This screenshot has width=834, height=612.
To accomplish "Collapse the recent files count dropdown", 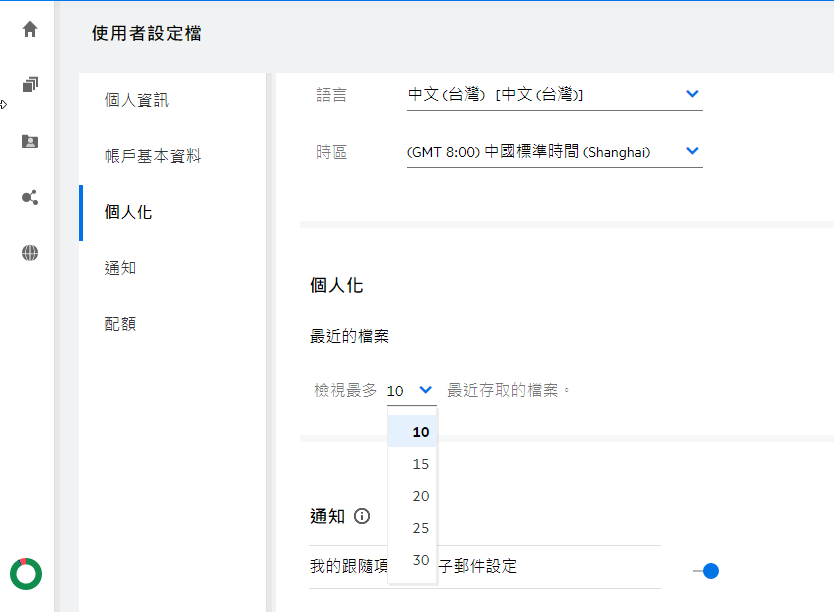I will coord(425,390).
